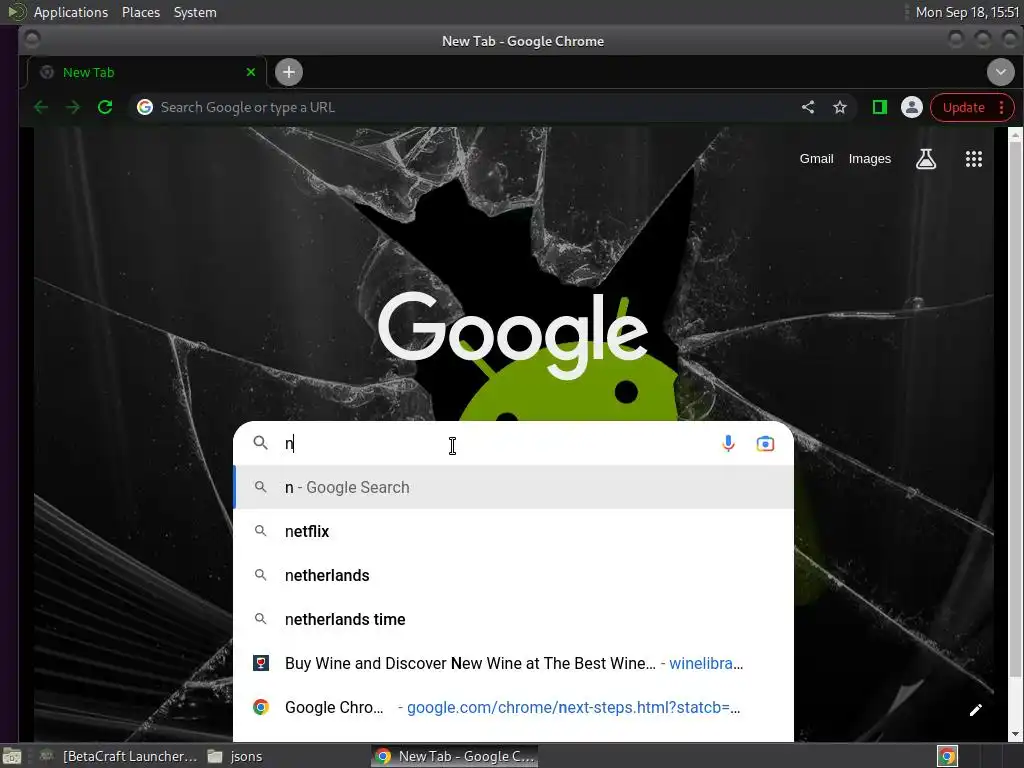The width and height of the screenshot is (1024, 768).
Task: Open the Images link
Action: [x=869, y=159]
